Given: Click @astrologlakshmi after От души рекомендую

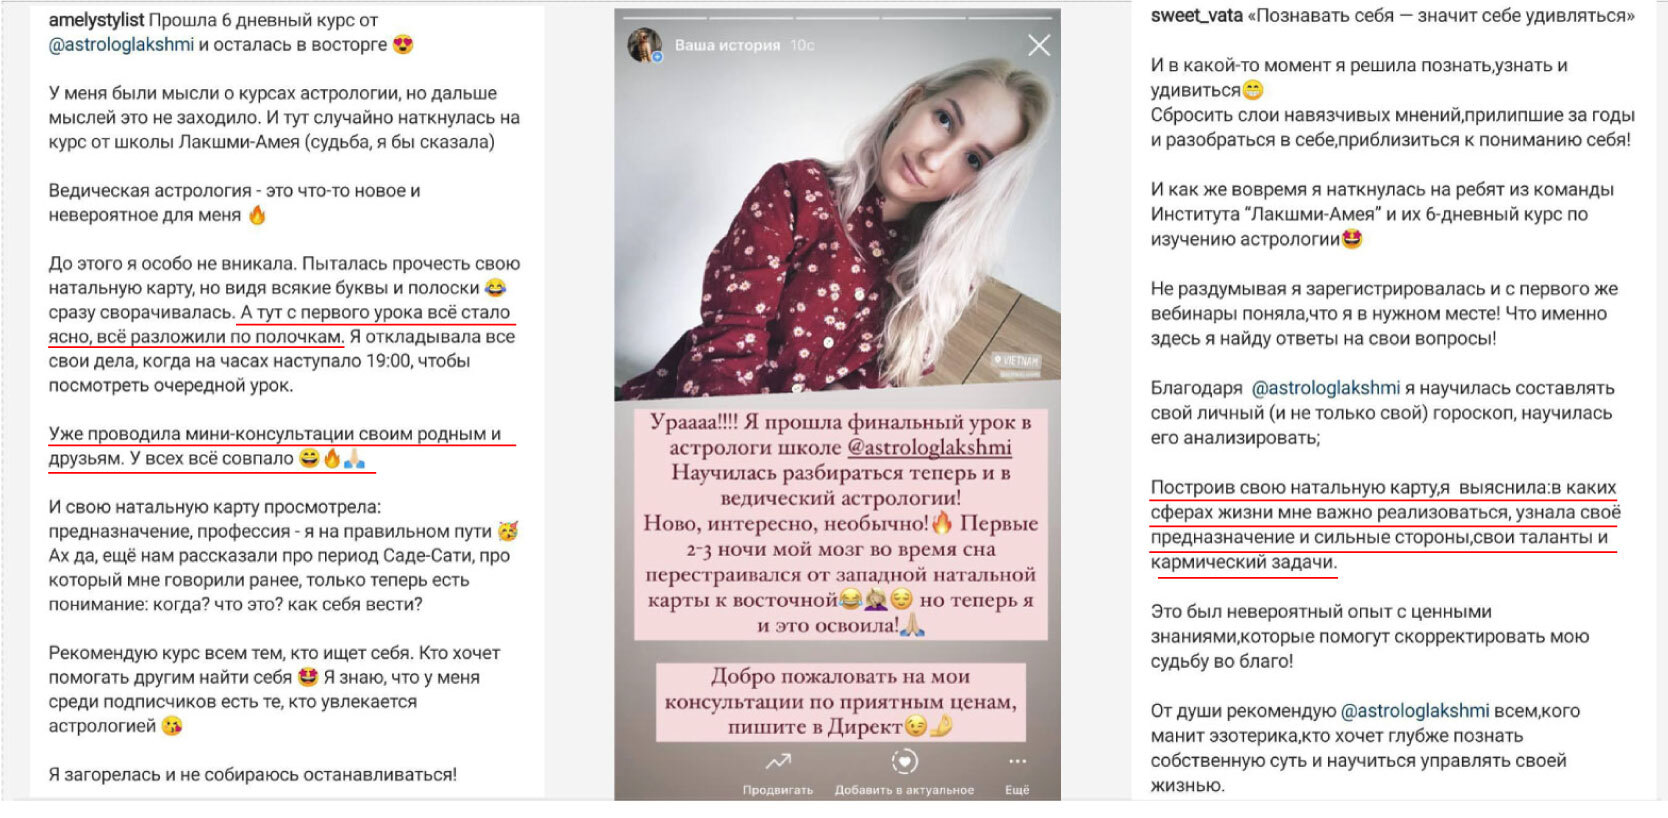Looking at the screenshot, I should pos(1415,711).
